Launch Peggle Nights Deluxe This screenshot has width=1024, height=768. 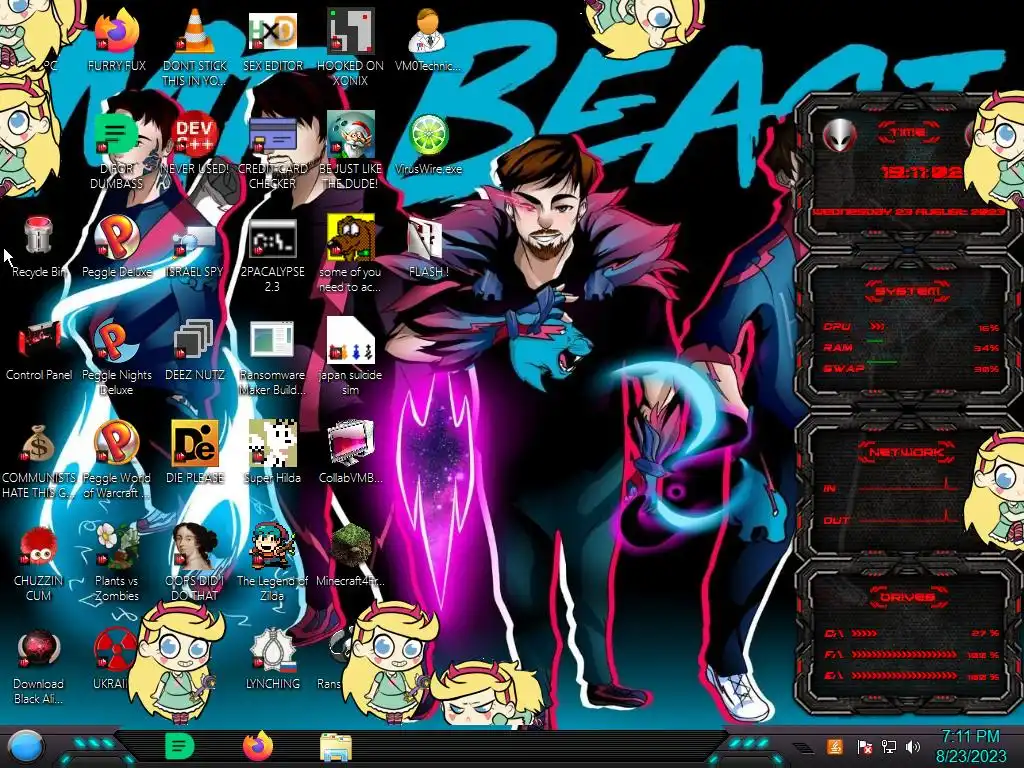point(116,342)
